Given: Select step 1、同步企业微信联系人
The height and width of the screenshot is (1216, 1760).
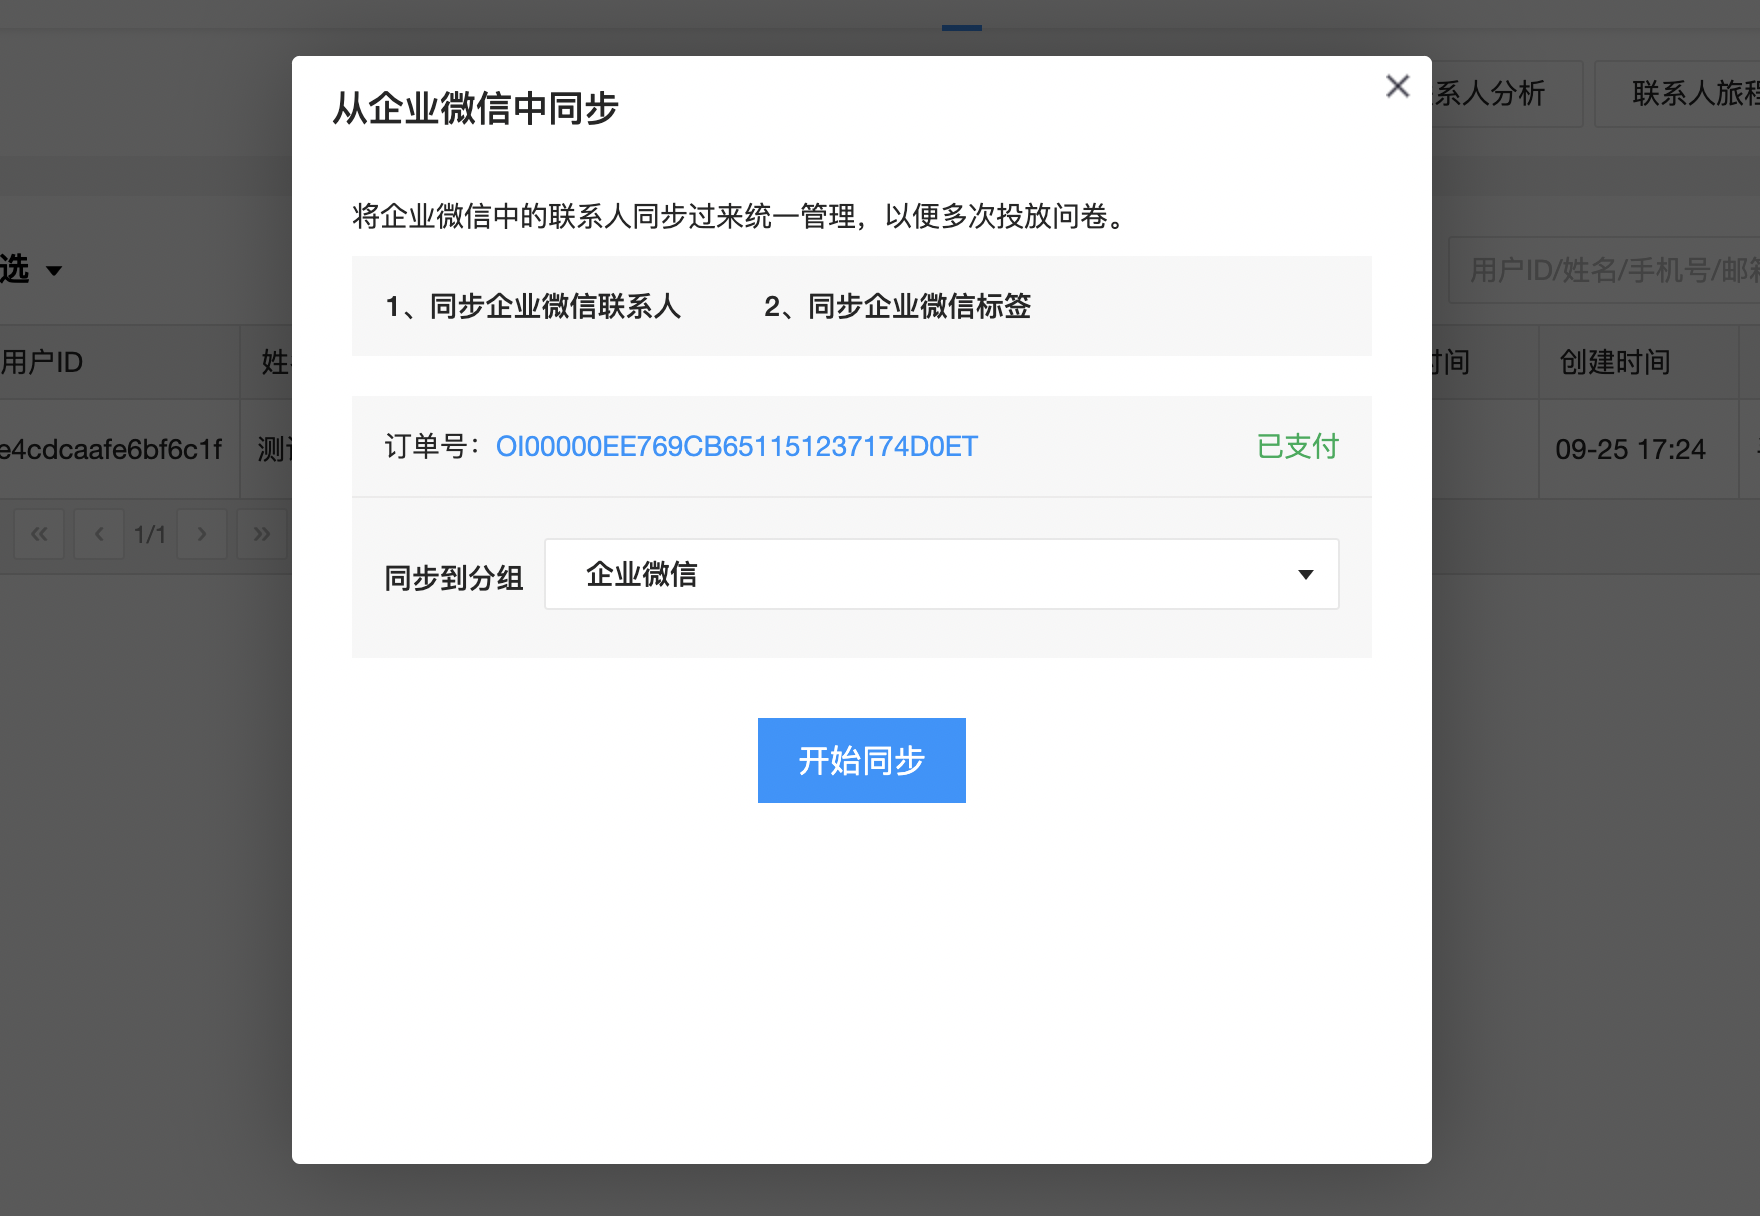Looking at the screenshot, I should click(533, 306).
